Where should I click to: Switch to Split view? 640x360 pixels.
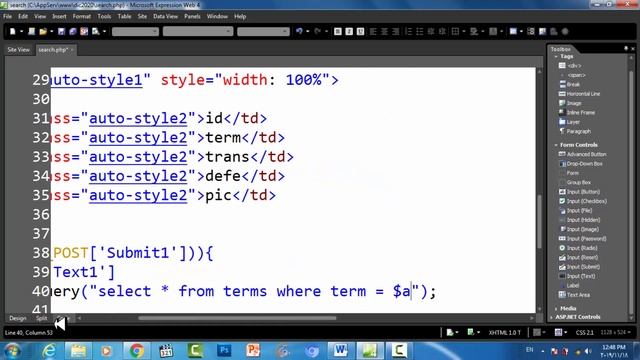coord(42,318)
